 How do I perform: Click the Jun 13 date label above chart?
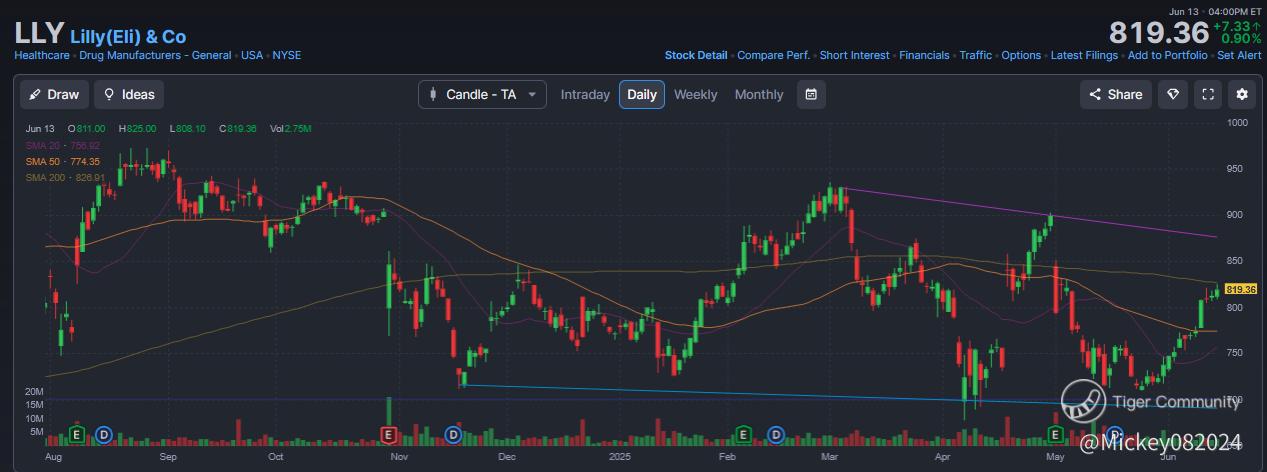click(x=40, y=129)
